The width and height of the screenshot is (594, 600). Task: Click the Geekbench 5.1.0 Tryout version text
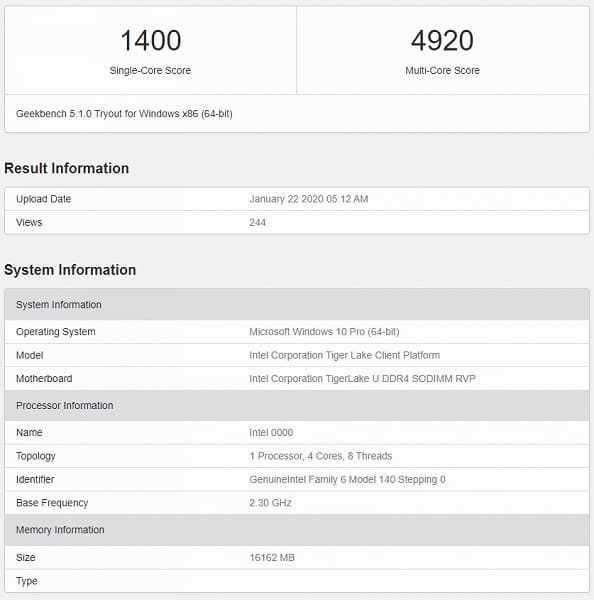pos(124,114)
